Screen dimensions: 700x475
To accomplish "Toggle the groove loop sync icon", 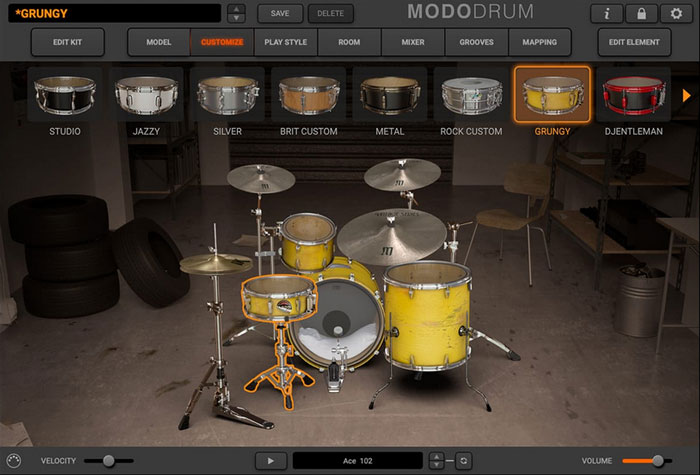I will tap(463, 460).
